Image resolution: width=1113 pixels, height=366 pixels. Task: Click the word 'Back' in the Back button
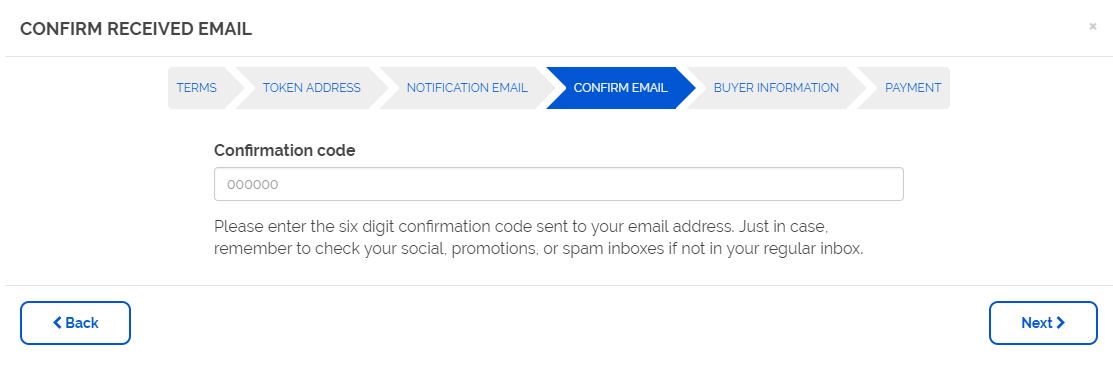coord(82,323)
